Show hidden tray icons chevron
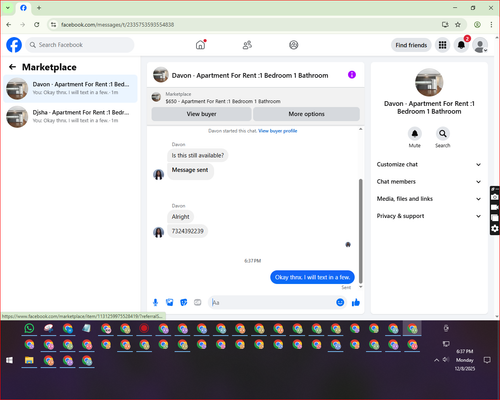 point(436,360)
